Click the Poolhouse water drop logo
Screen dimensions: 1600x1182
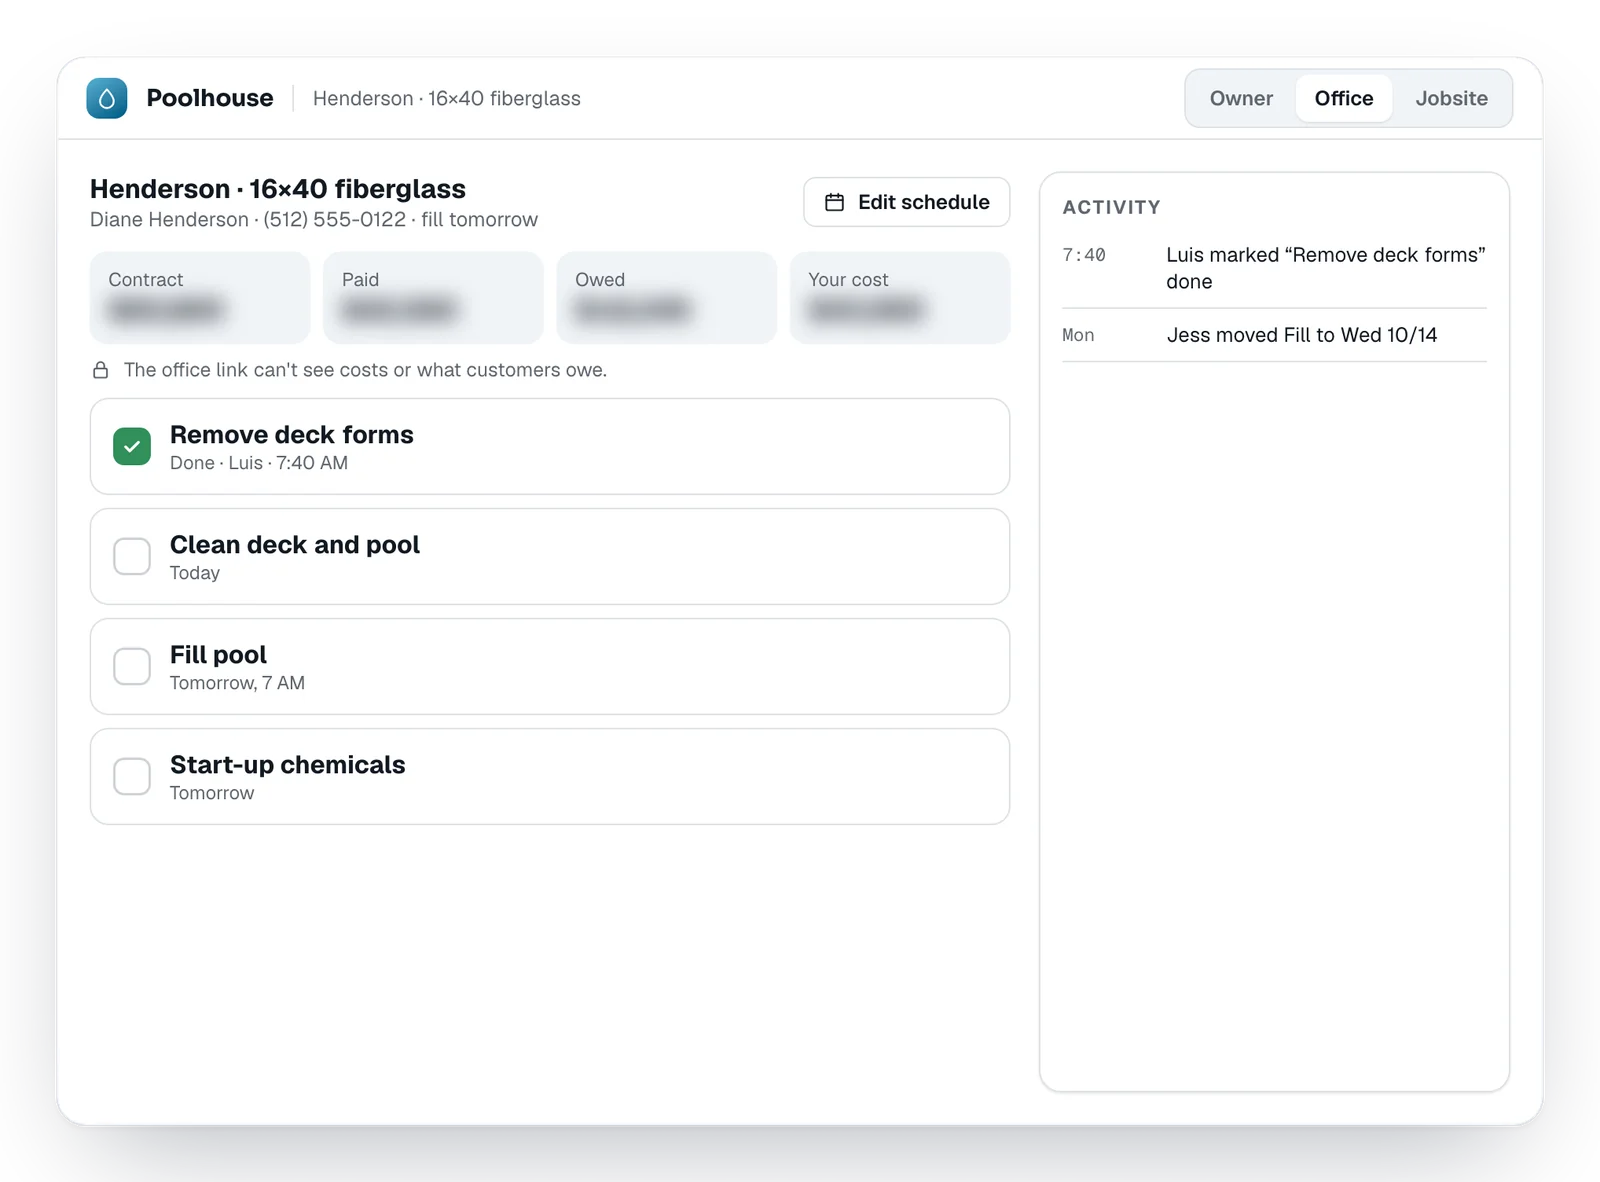pyautogui.click(x=107, y=98)
